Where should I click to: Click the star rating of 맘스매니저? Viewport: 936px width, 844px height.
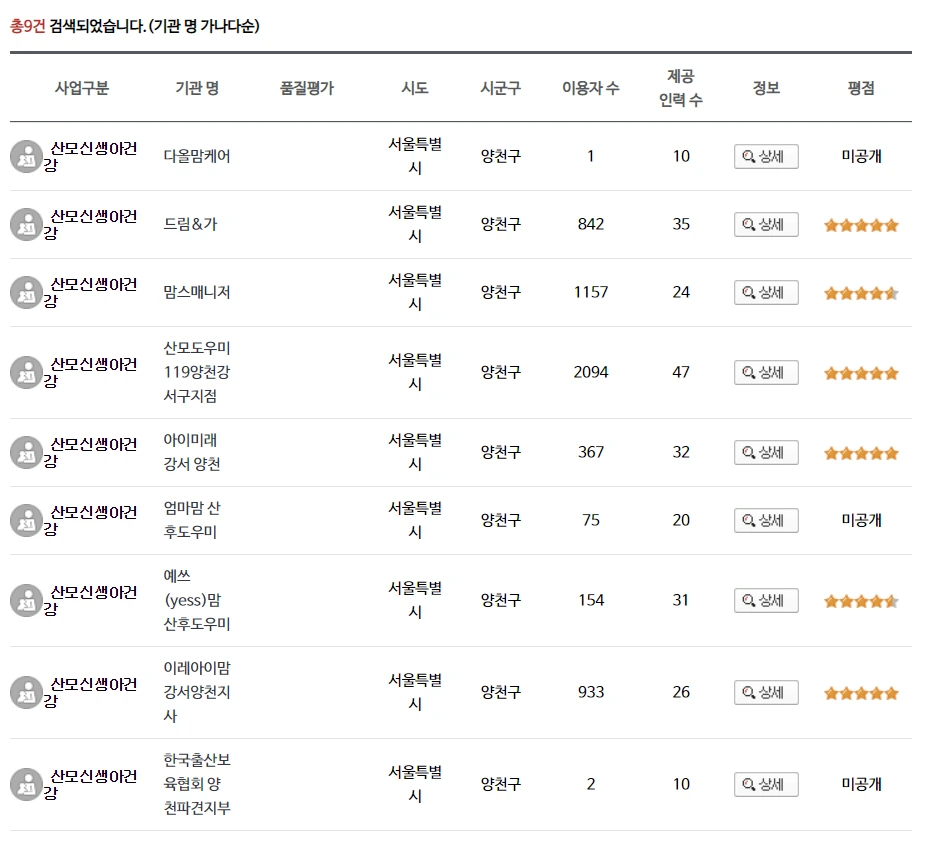860,293
